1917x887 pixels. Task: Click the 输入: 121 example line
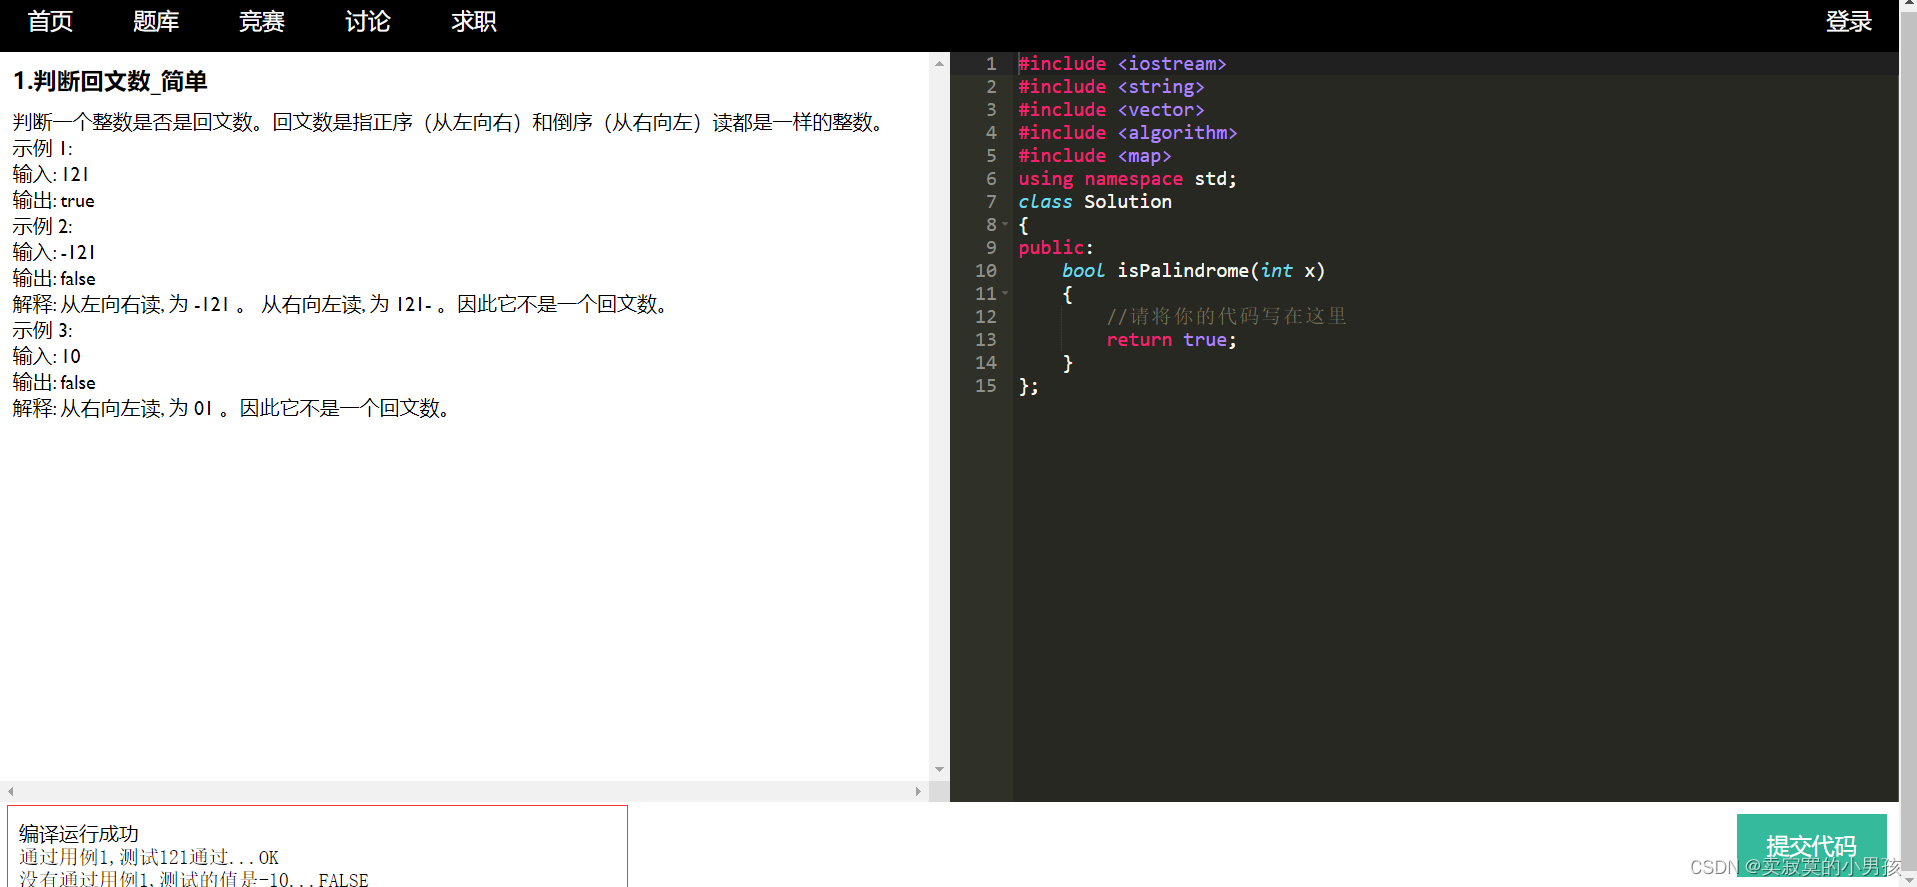pos(51,174)
